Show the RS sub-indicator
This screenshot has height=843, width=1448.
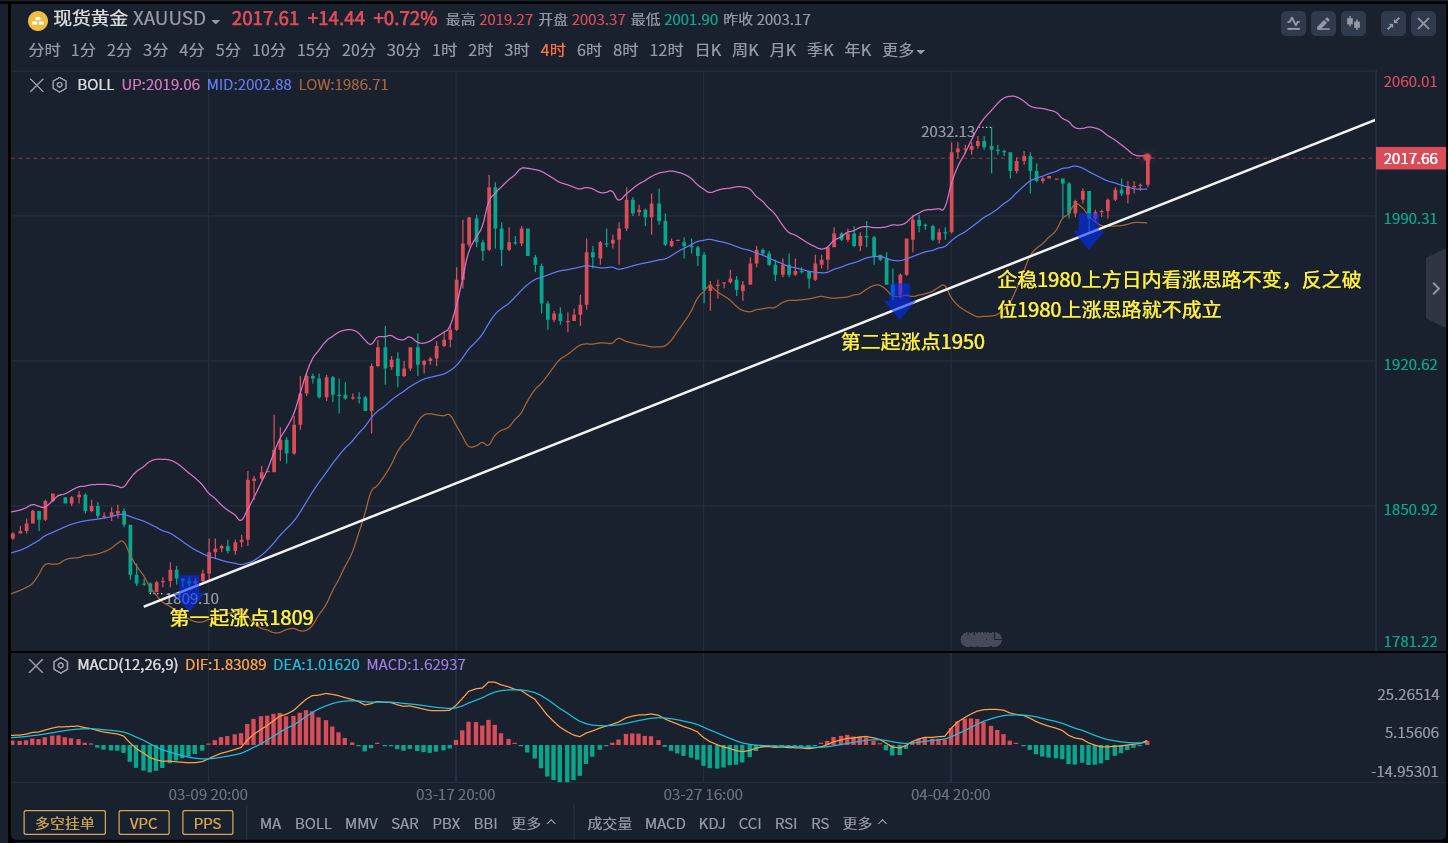pyautogui.click(x=820, y=823)
